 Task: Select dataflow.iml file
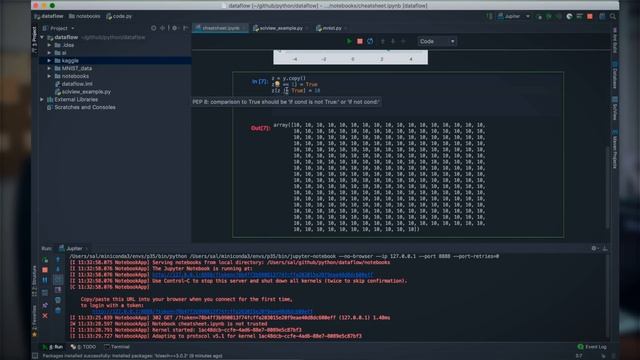73,84
